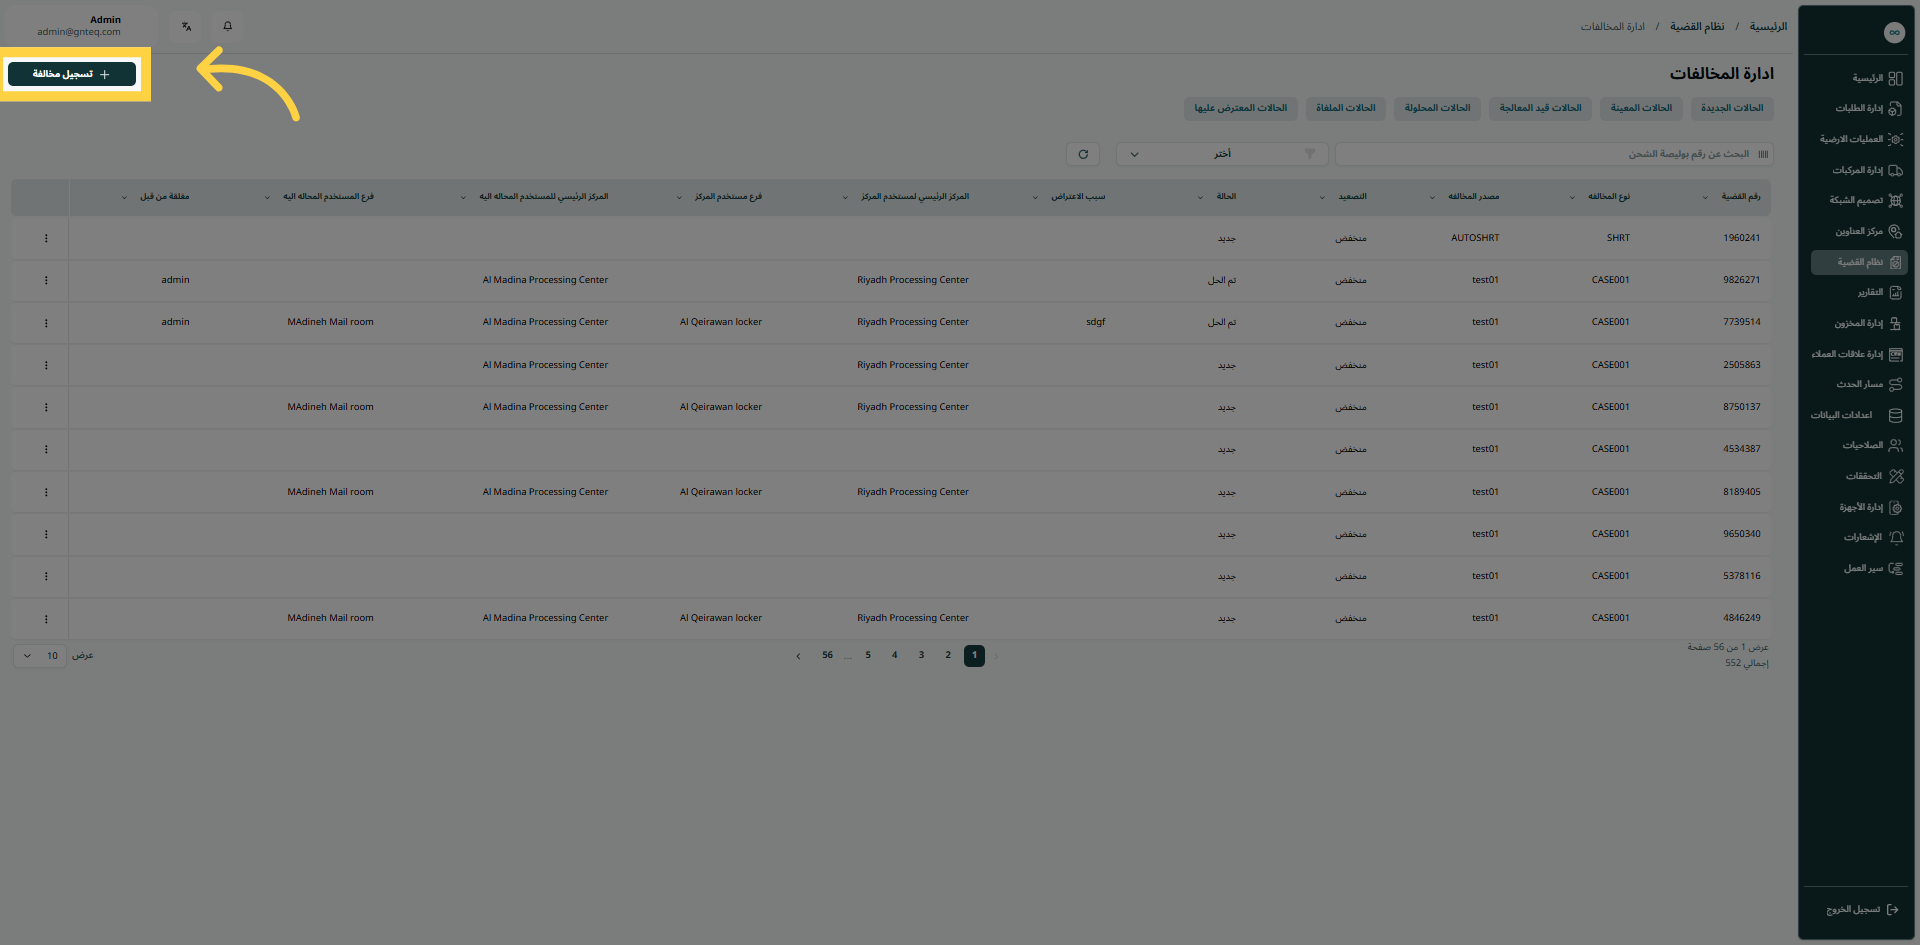Switch to the new cases (الحالات الجديدة) tab
The image size is (1920, 945).
tap(1732, 108)
